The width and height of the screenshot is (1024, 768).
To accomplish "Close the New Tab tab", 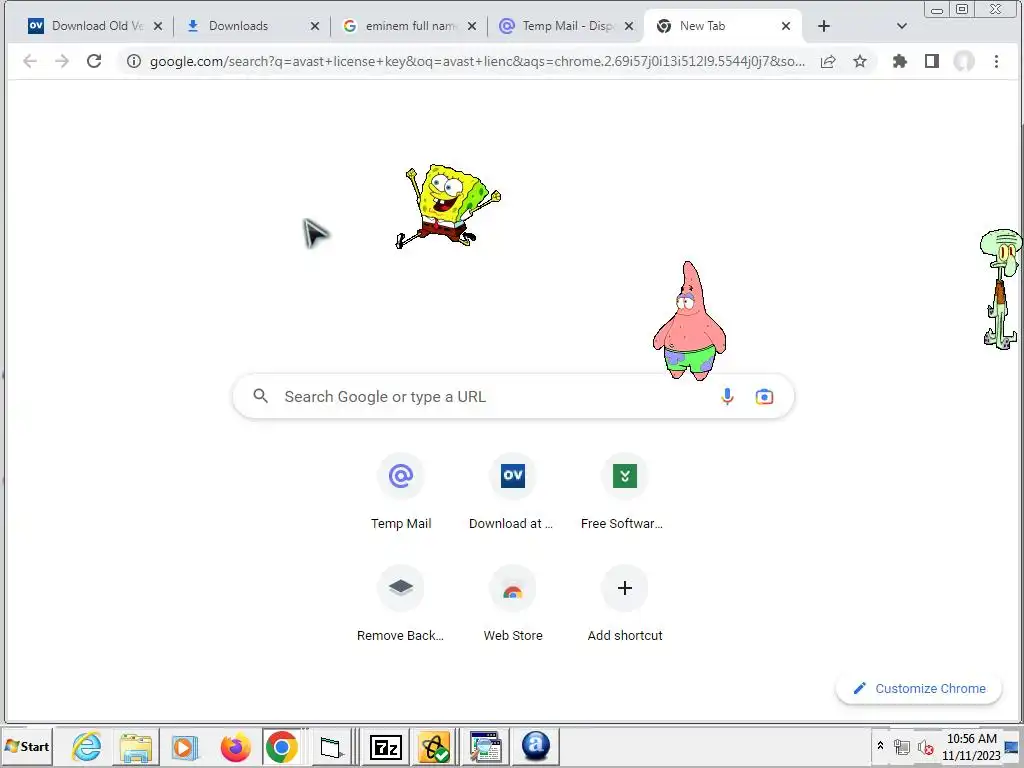I will tap(786, 26).
